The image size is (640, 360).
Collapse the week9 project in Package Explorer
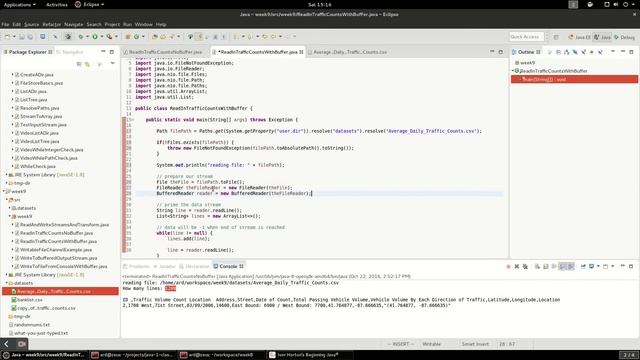[4, 191]
